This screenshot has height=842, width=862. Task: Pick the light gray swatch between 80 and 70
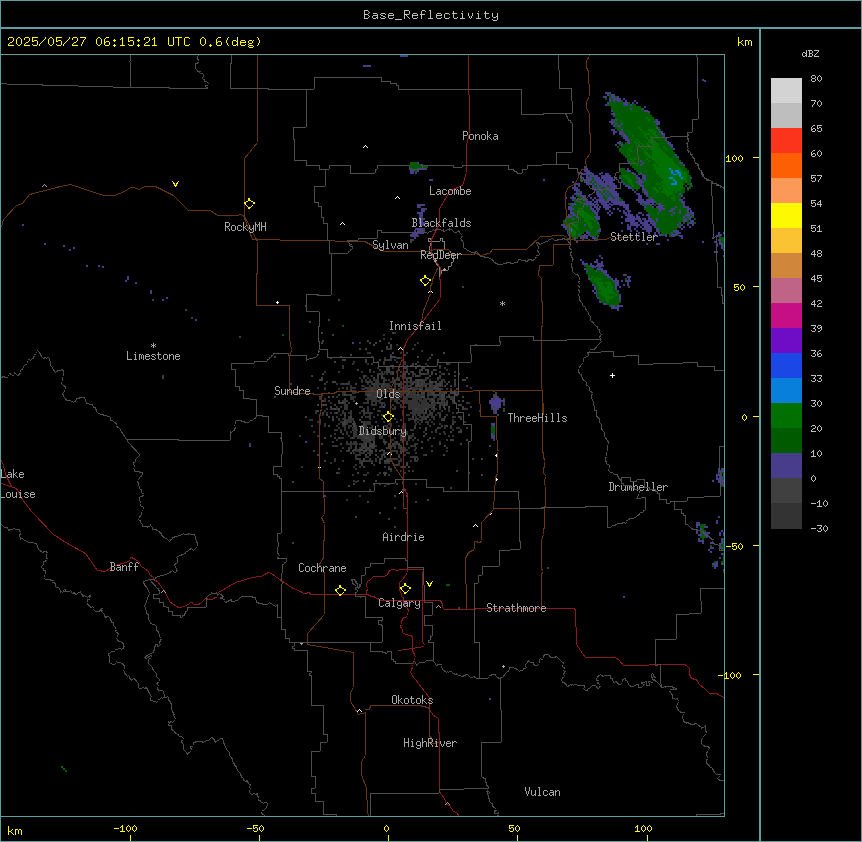[x=786, y=91]
